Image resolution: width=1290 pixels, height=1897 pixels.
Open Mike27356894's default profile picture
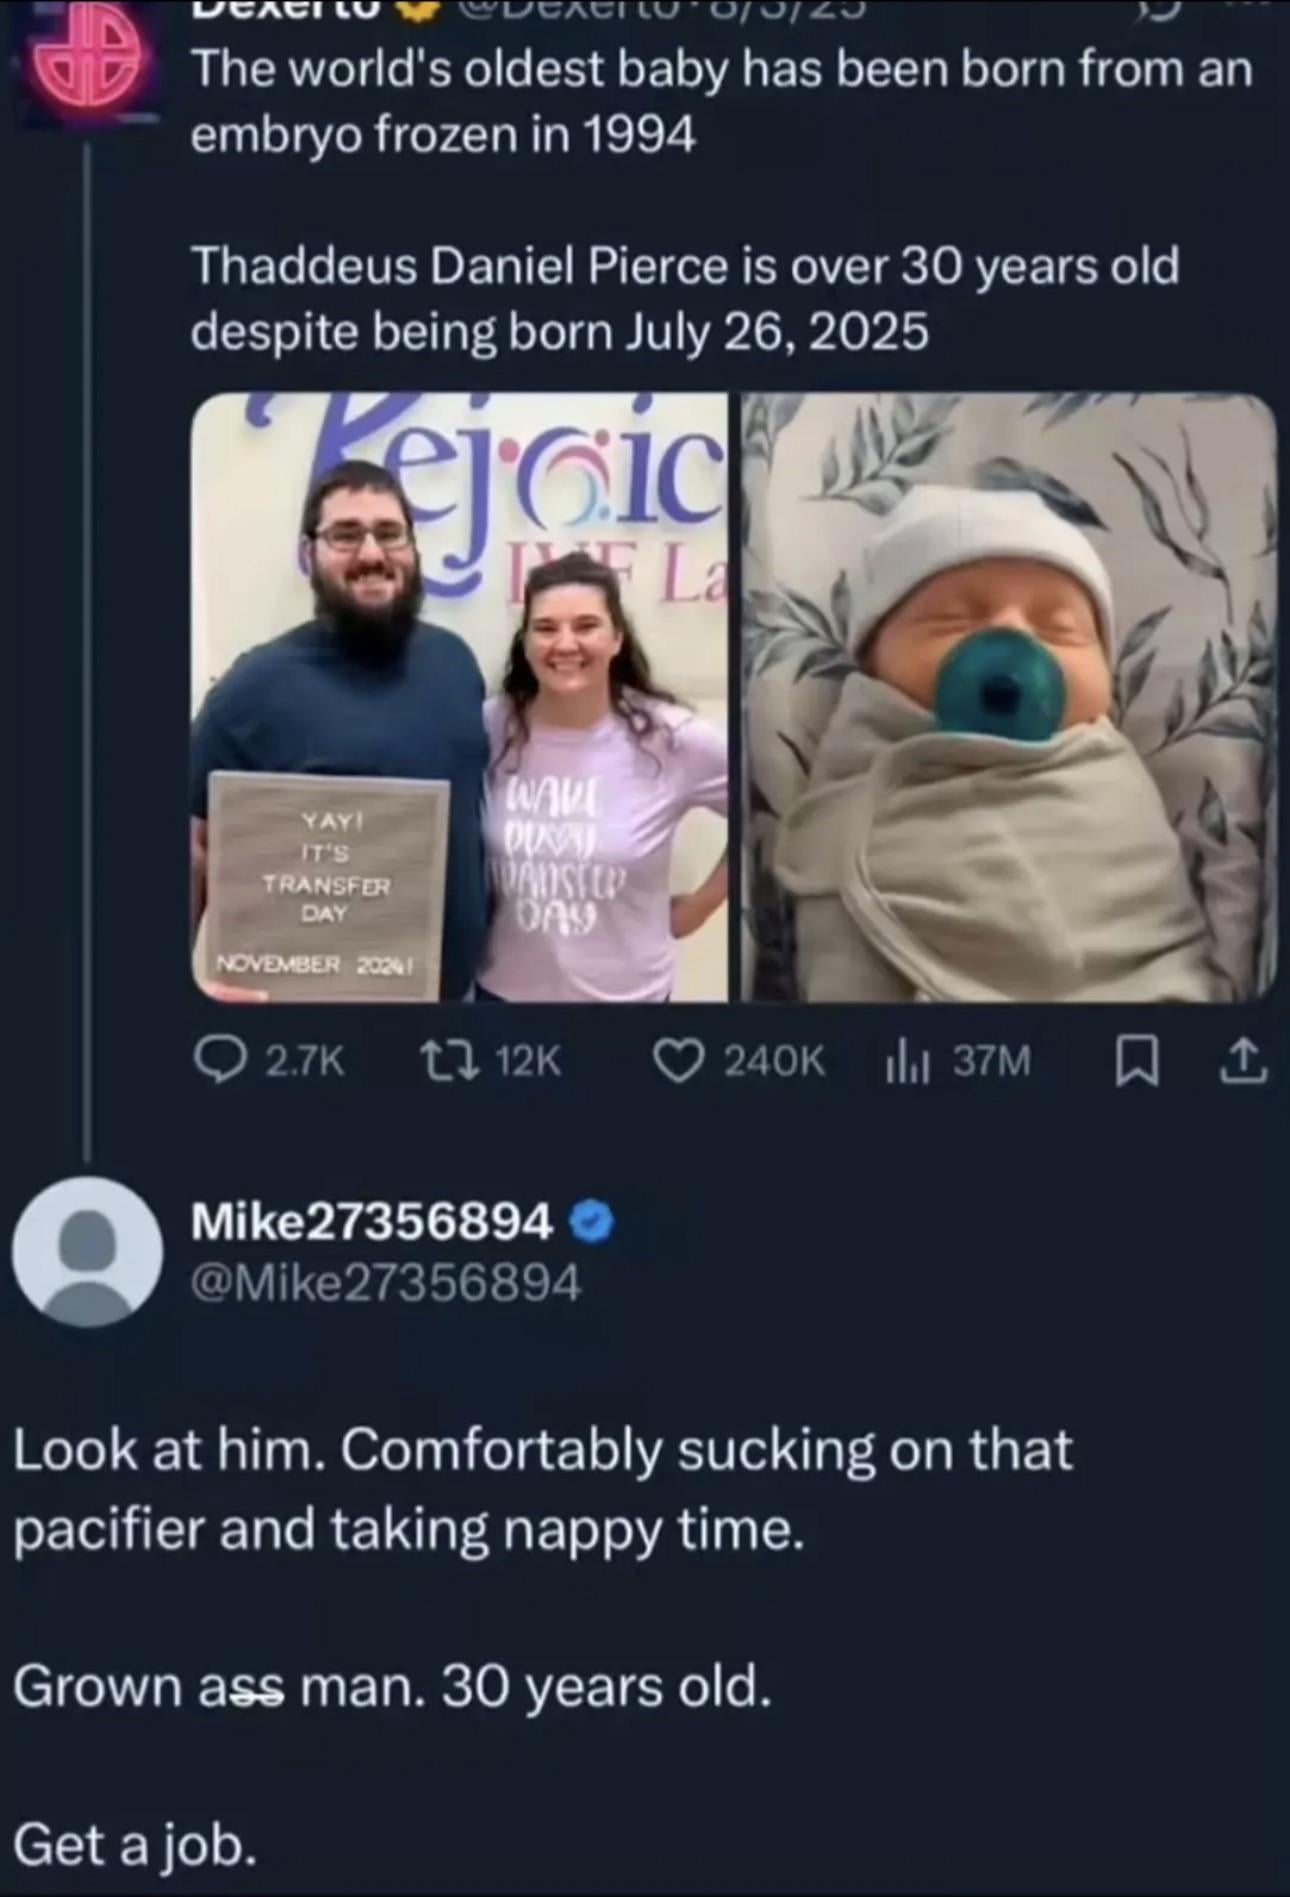88,1252
